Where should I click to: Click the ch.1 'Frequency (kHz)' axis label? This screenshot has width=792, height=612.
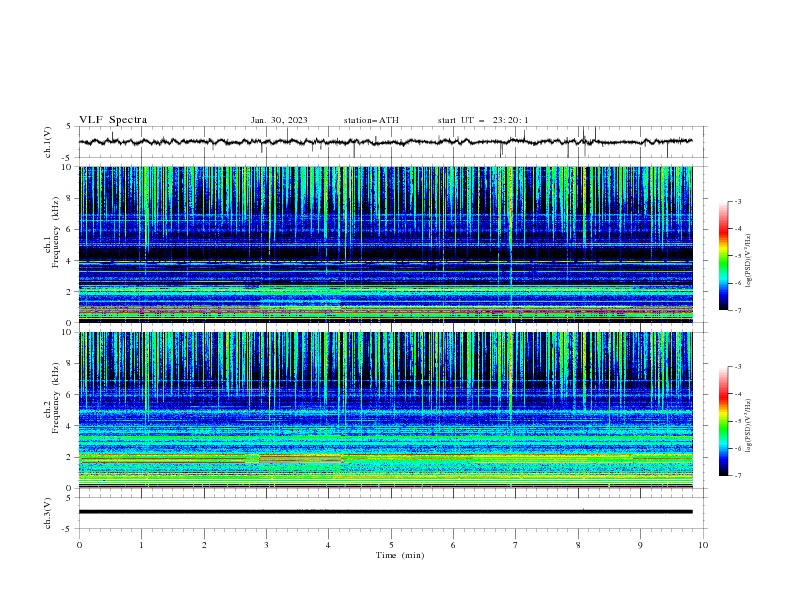tap(56, 232)
